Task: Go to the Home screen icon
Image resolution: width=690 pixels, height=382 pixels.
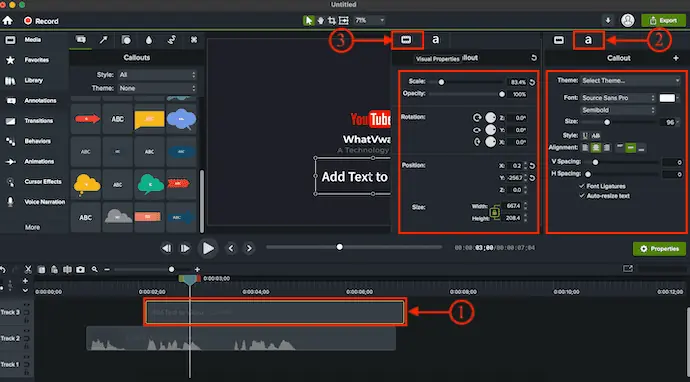Action: click(7, 21)
